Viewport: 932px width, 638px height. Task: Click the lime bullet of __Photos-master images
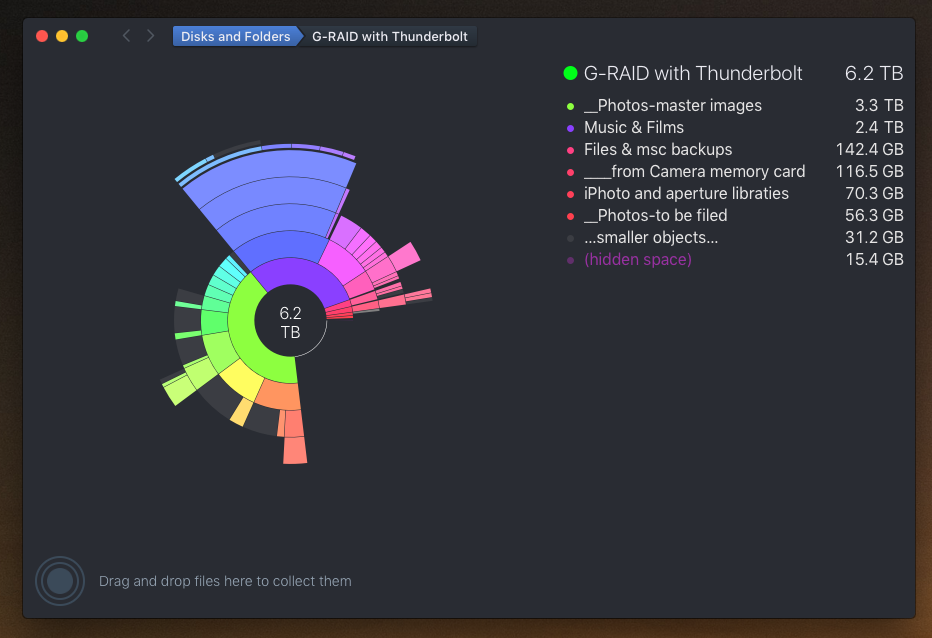(x=571, y=106)
